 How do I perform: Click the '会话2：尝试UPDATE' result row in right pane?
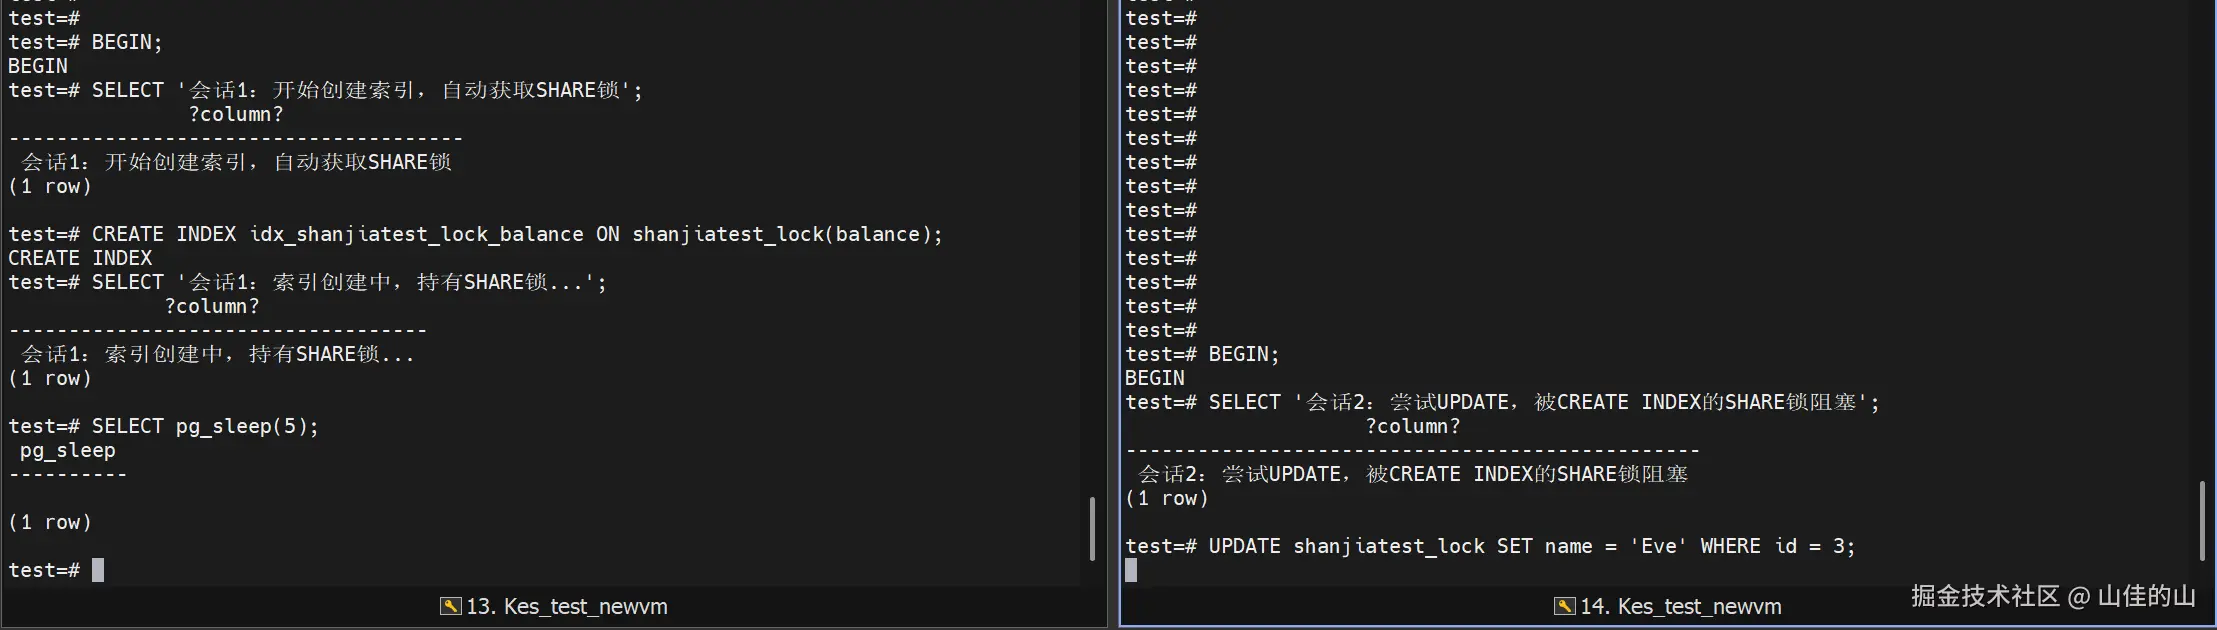[1412, 474]
